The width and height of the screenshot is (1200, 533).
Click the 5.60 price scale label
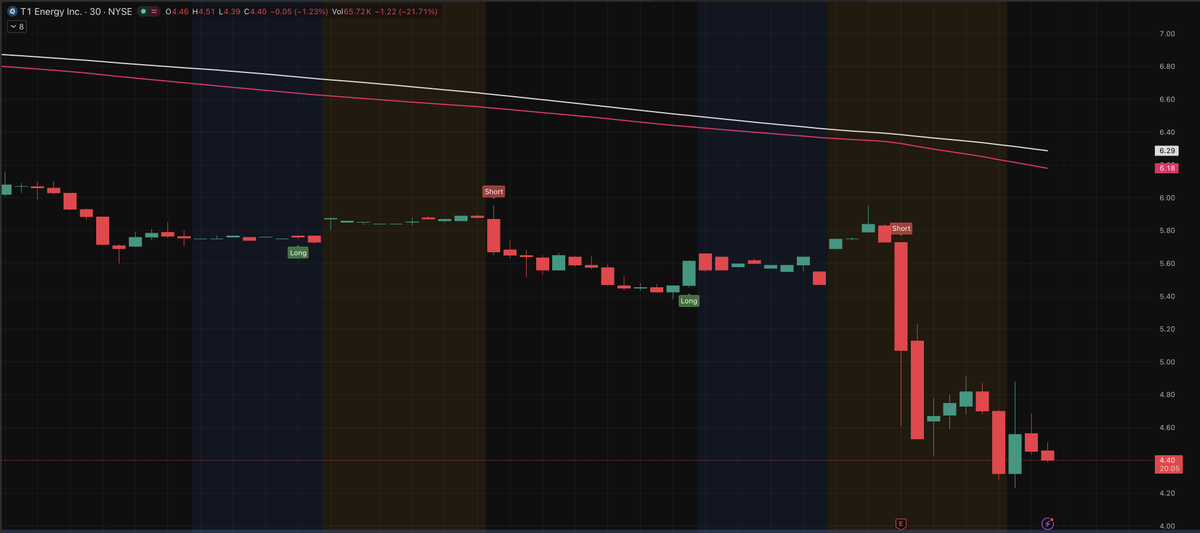pos(1166,264)
